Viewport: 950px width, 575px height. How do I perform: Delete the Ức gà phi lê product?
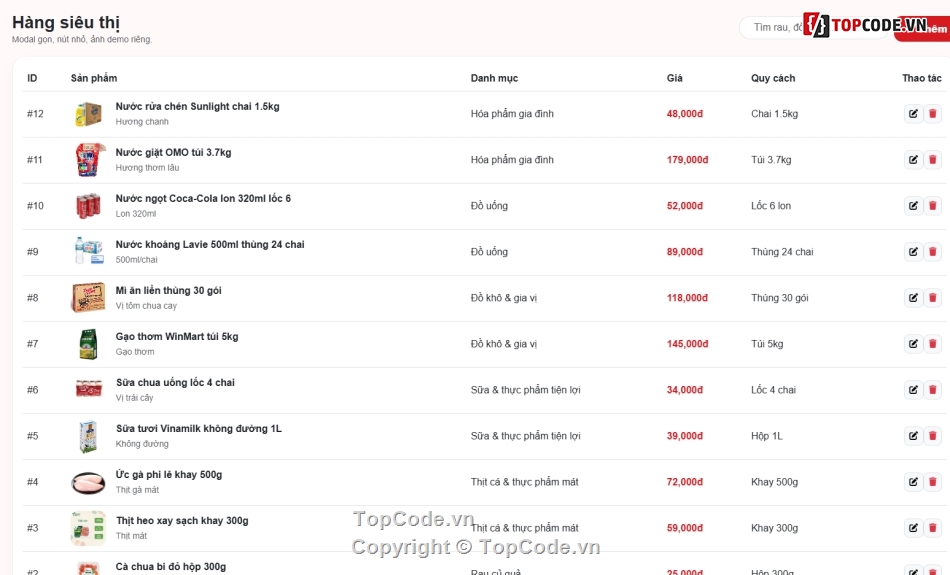point(932,482)
